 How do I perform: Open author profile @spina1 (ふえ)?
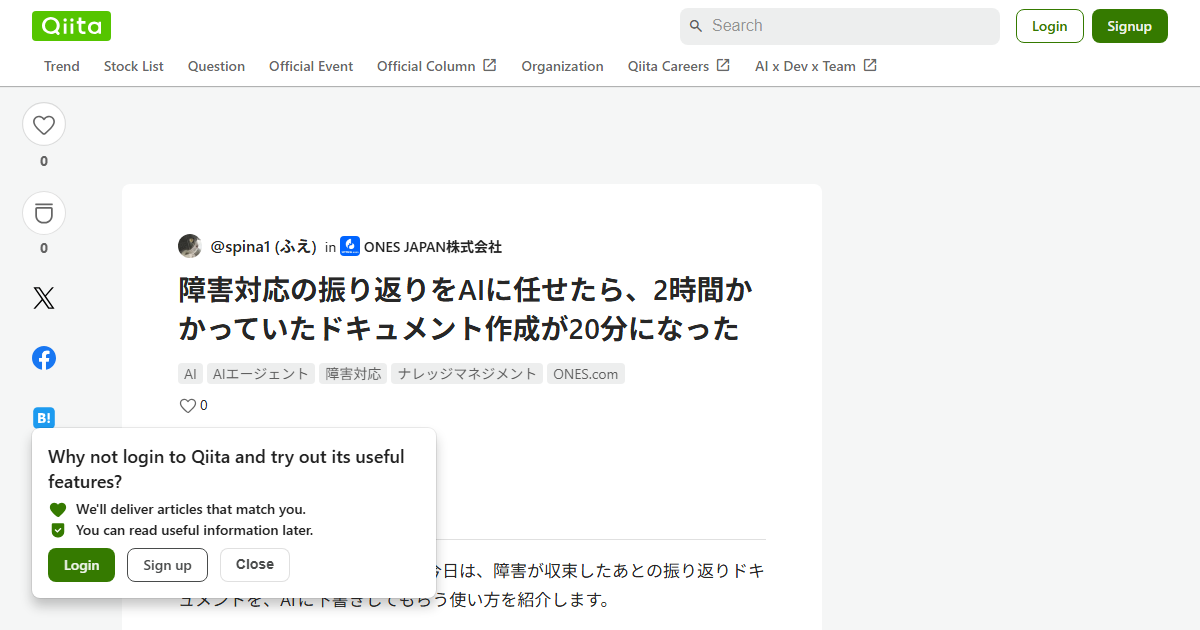(263, 247)
